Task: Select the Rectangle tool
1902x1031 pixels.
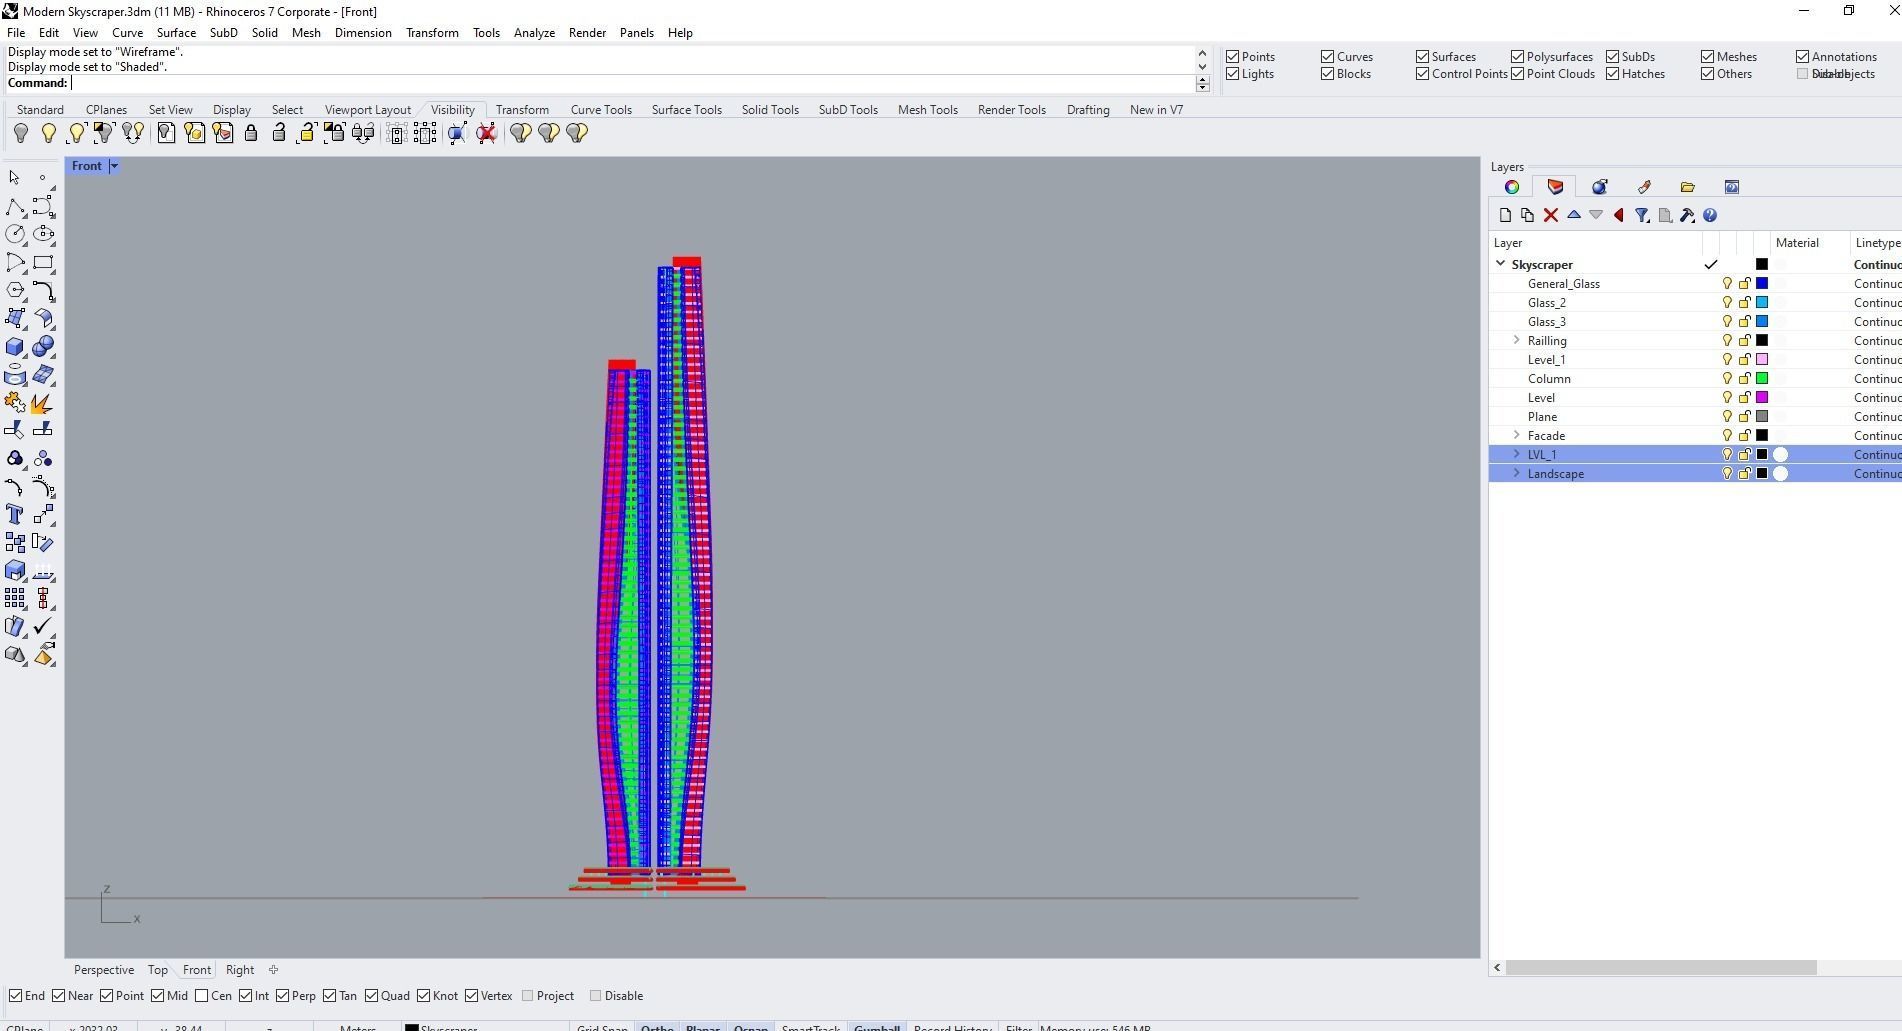Action: pyautogui.click(x=43, y=262)
